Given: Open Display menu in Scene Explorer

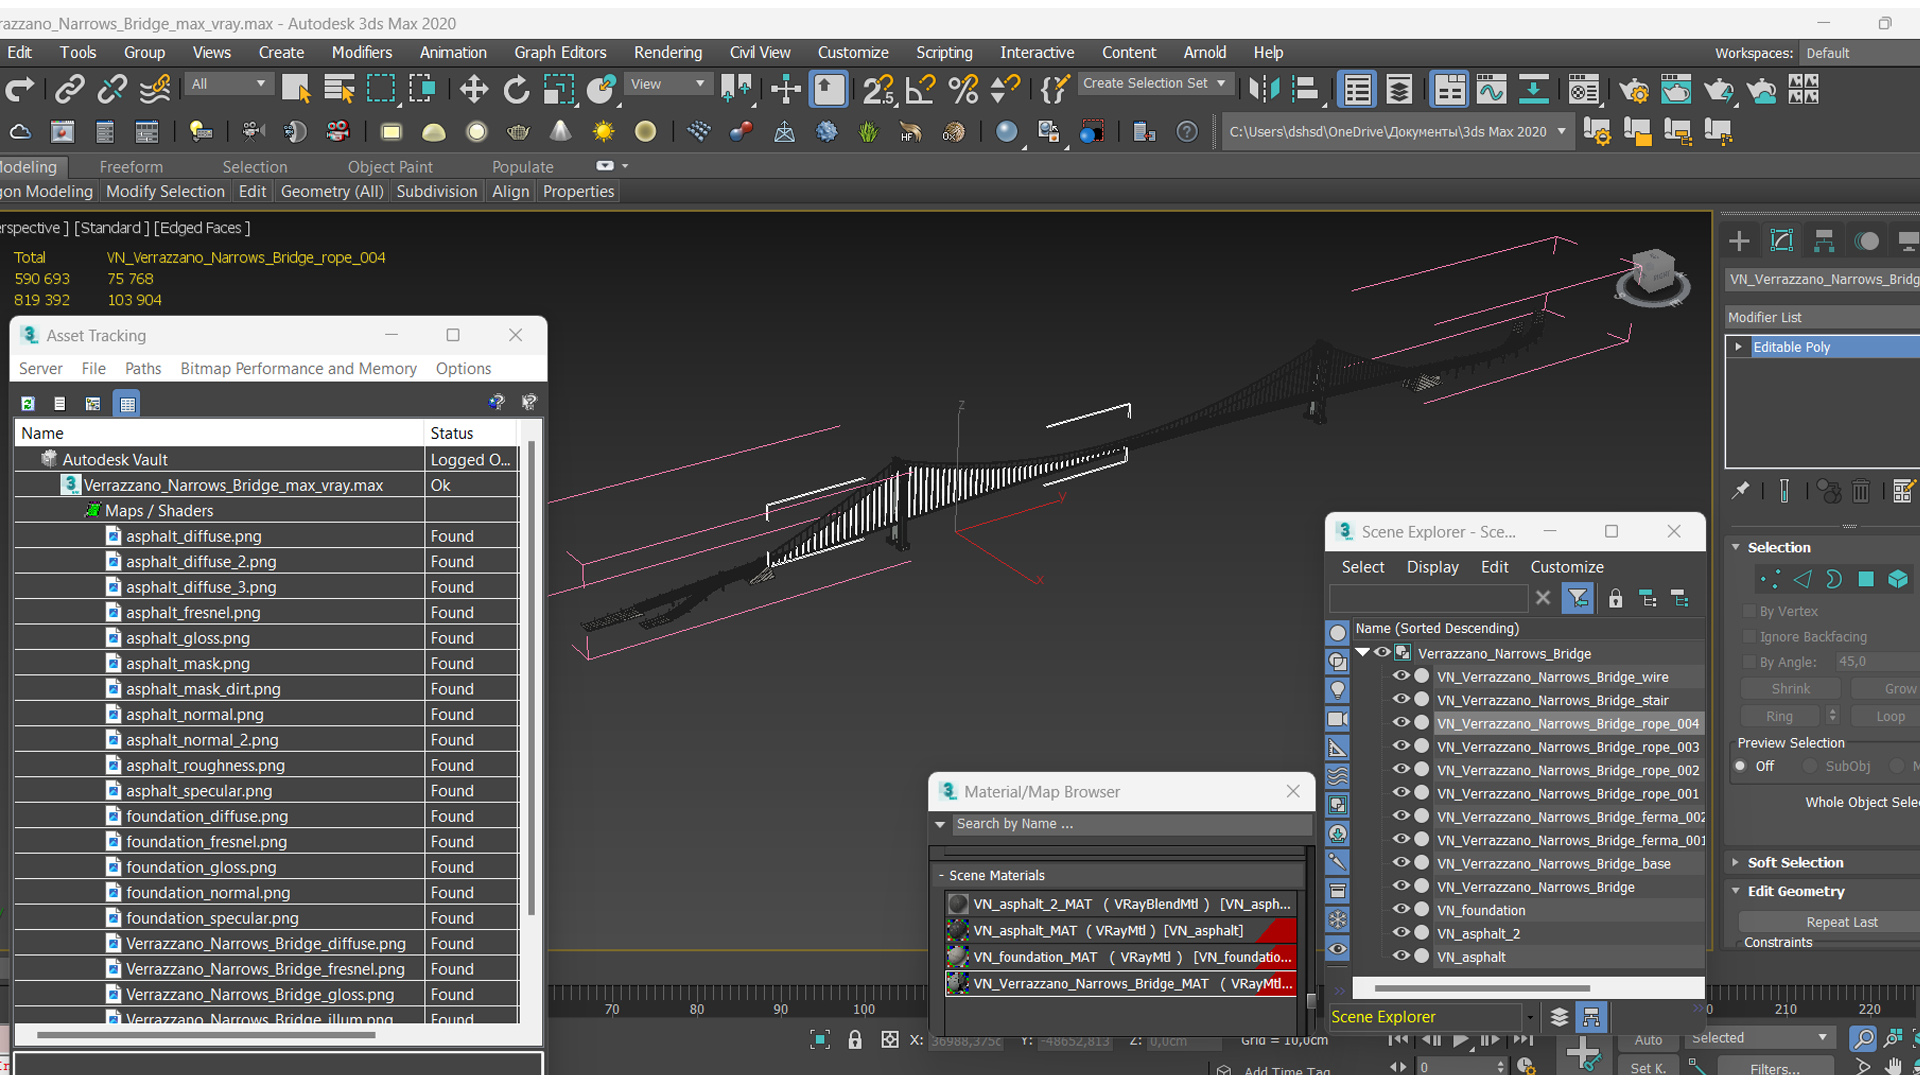Looking at the screenshot, I should pyautogui.click(x=1432, y=567).
